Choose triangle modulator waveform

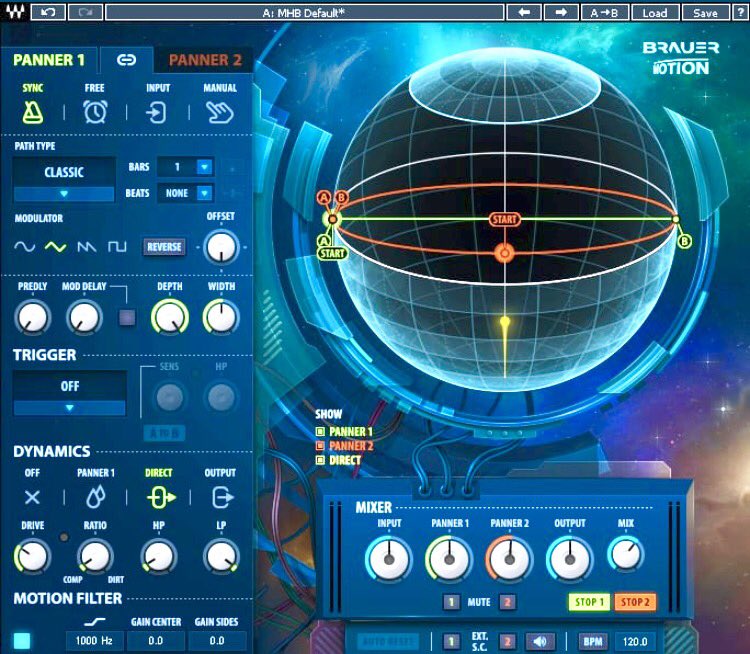55,247
